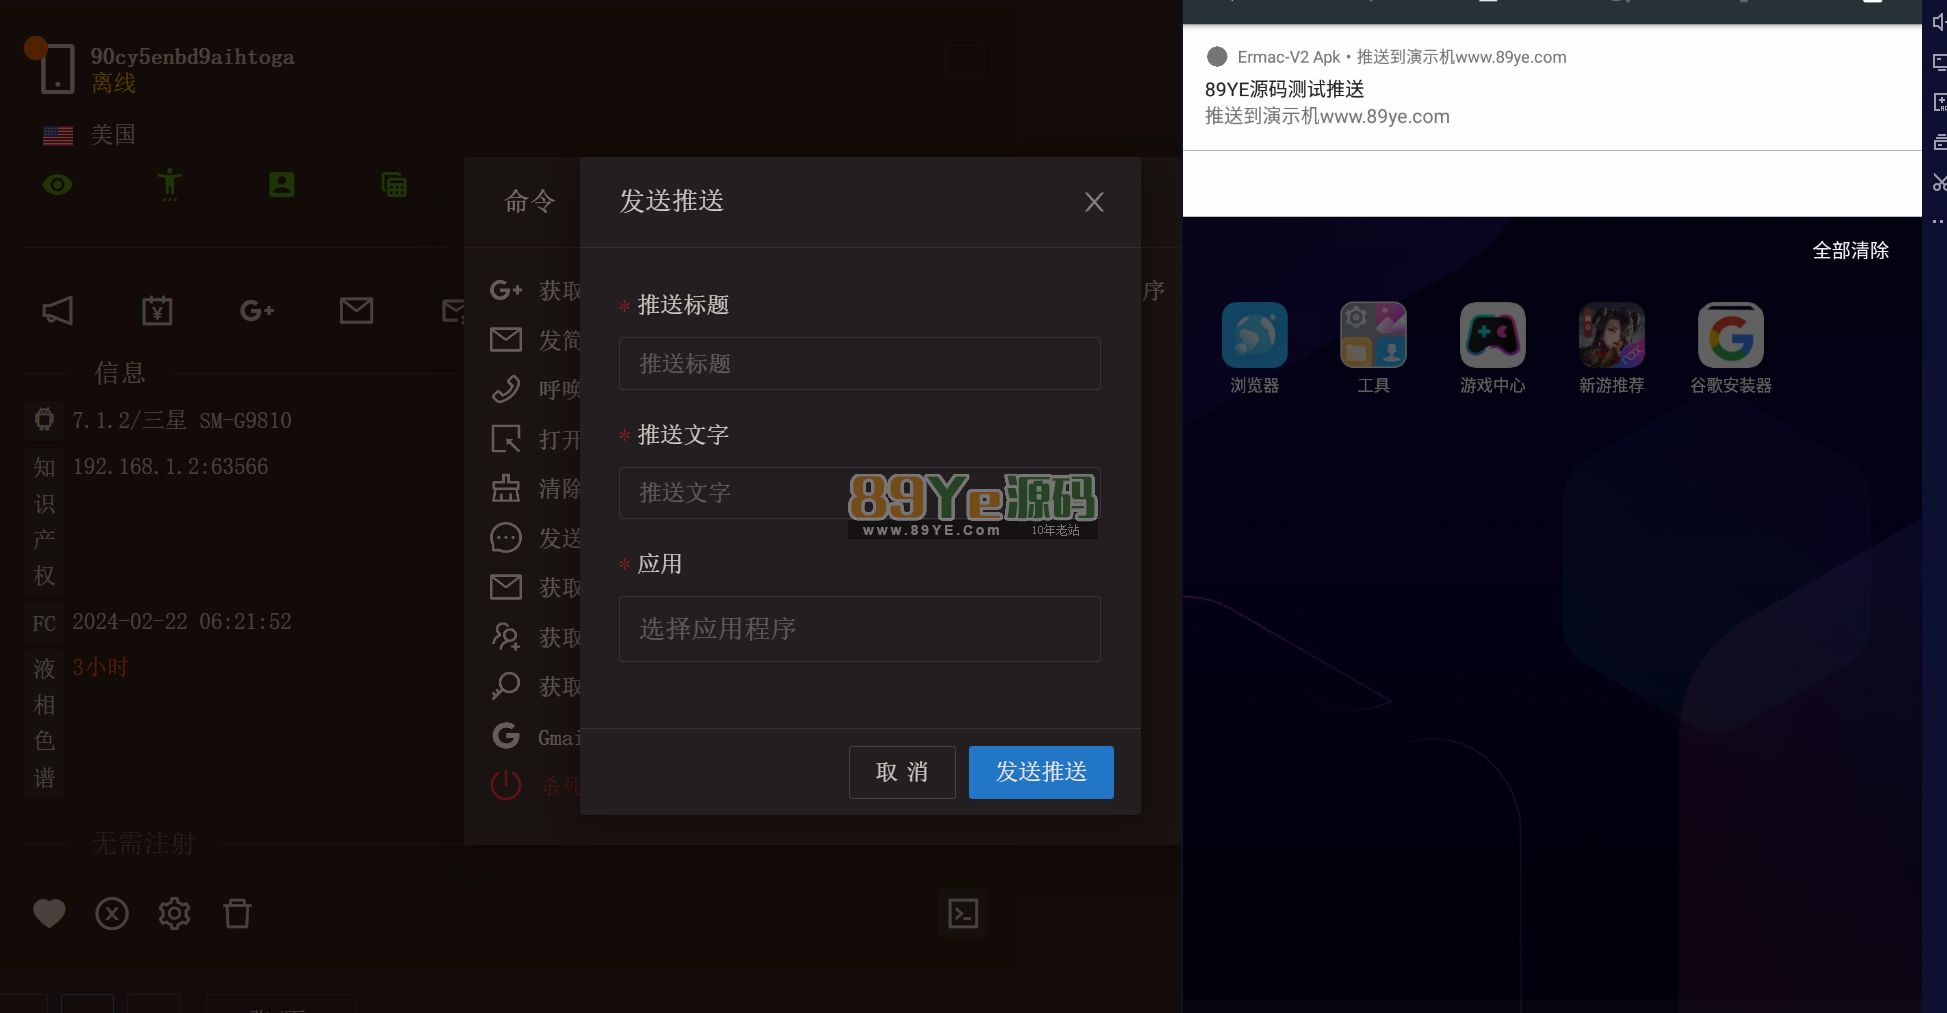This screenshot has height=1013, width=1947.
Task: Click the green accessibility figure icon
Action: coord(170,185)
